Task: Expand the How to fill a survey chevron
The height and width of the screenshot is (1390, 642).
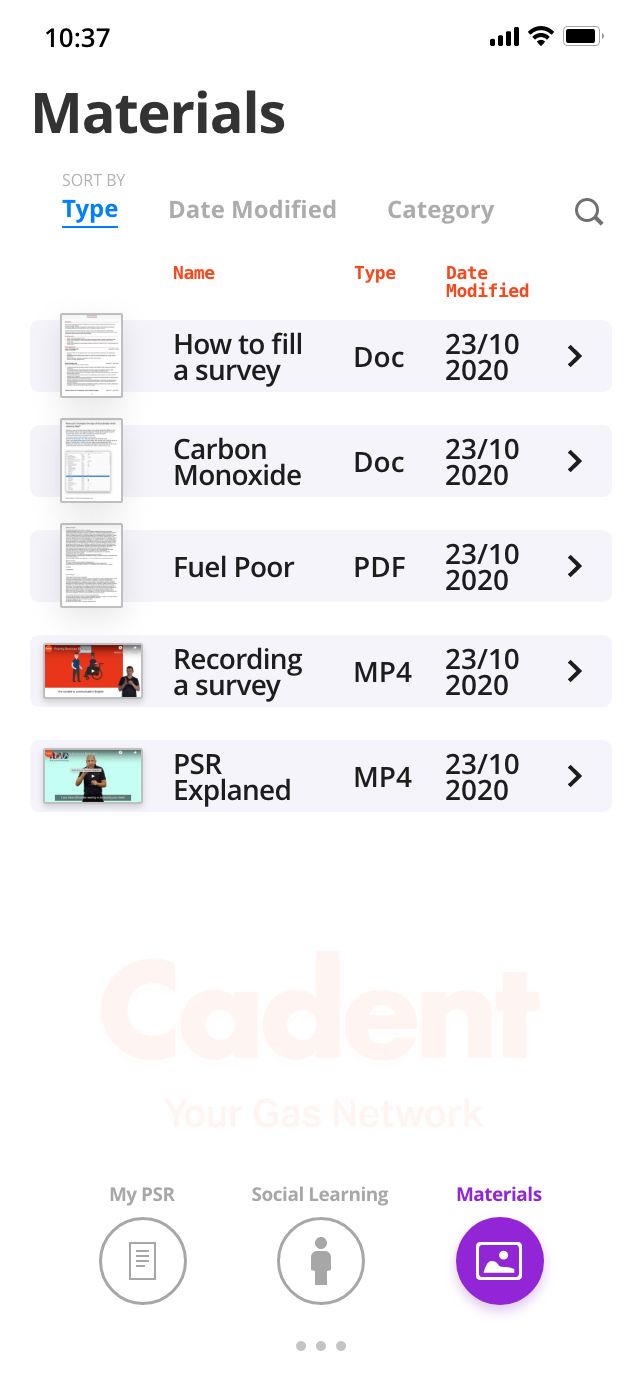Action: click(575, 356)
